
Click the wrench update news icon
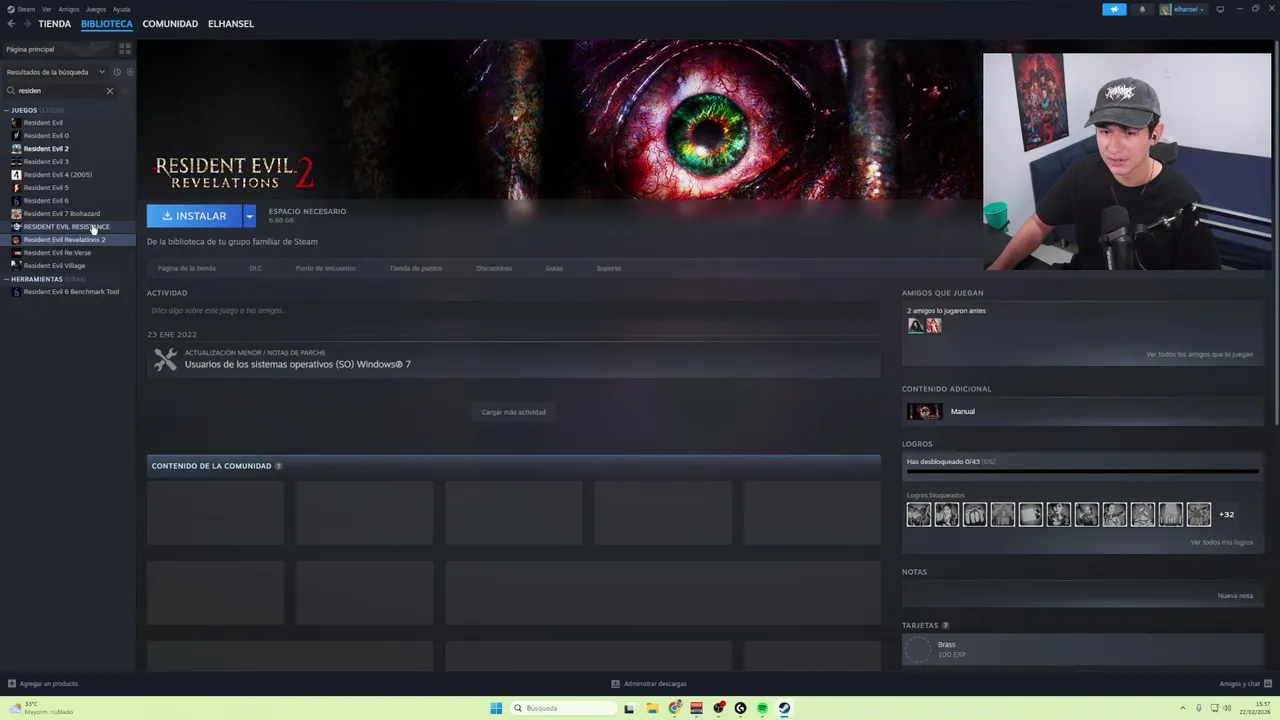[165, 360]
